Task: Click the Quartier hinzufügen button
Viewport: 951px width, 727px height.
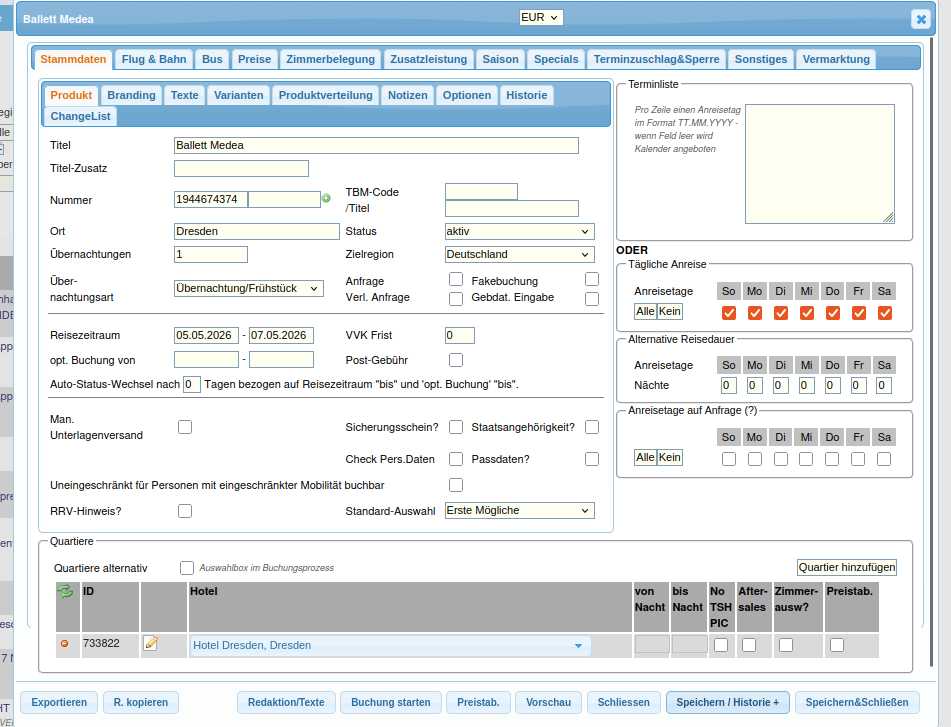Action: [x=847, y=567]
